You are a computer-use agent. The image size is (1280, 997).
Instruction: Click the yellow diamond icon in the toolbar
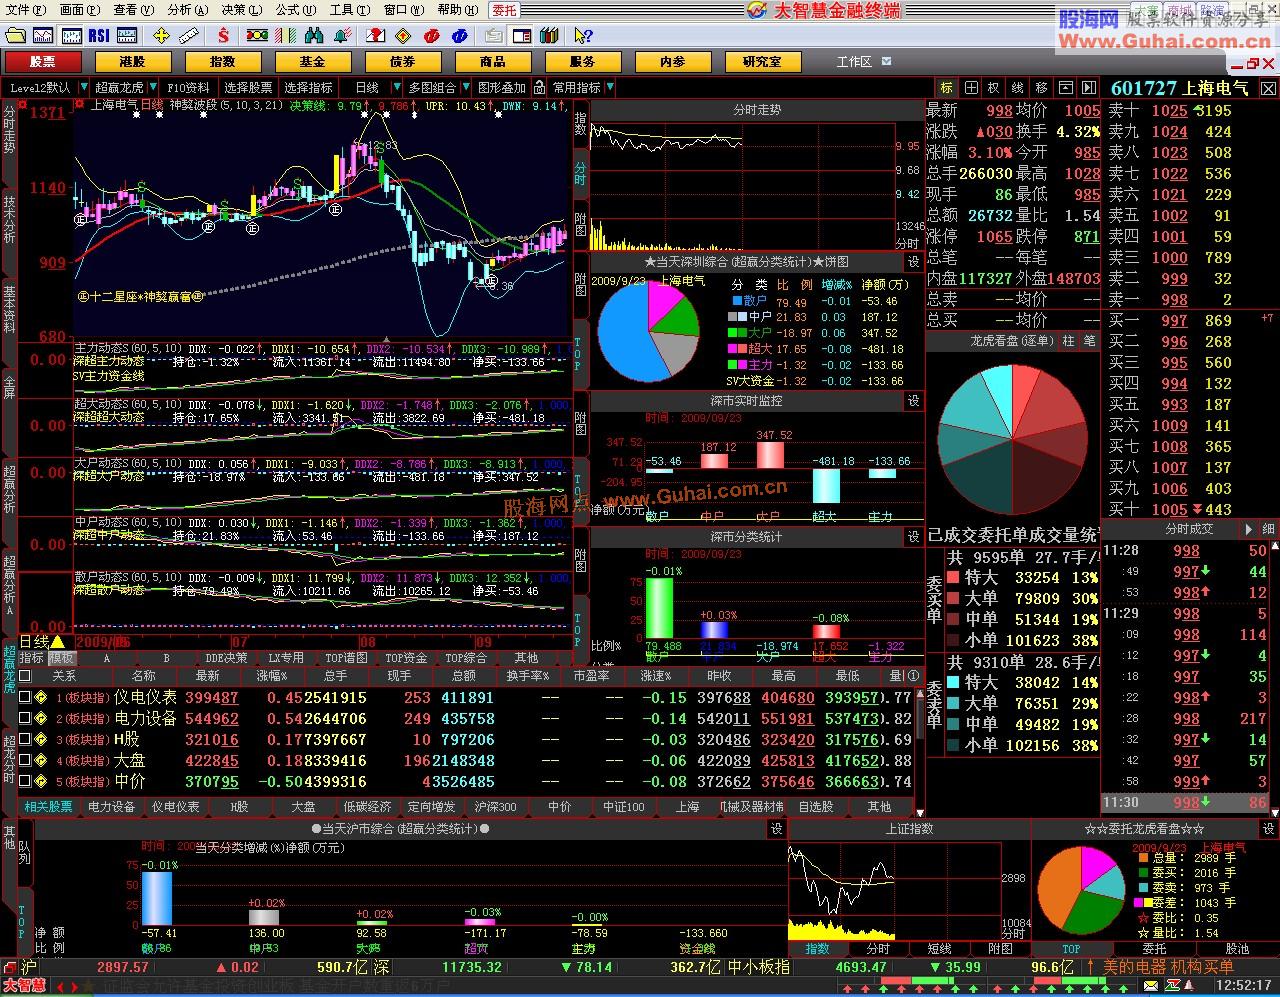coord(404,36)
